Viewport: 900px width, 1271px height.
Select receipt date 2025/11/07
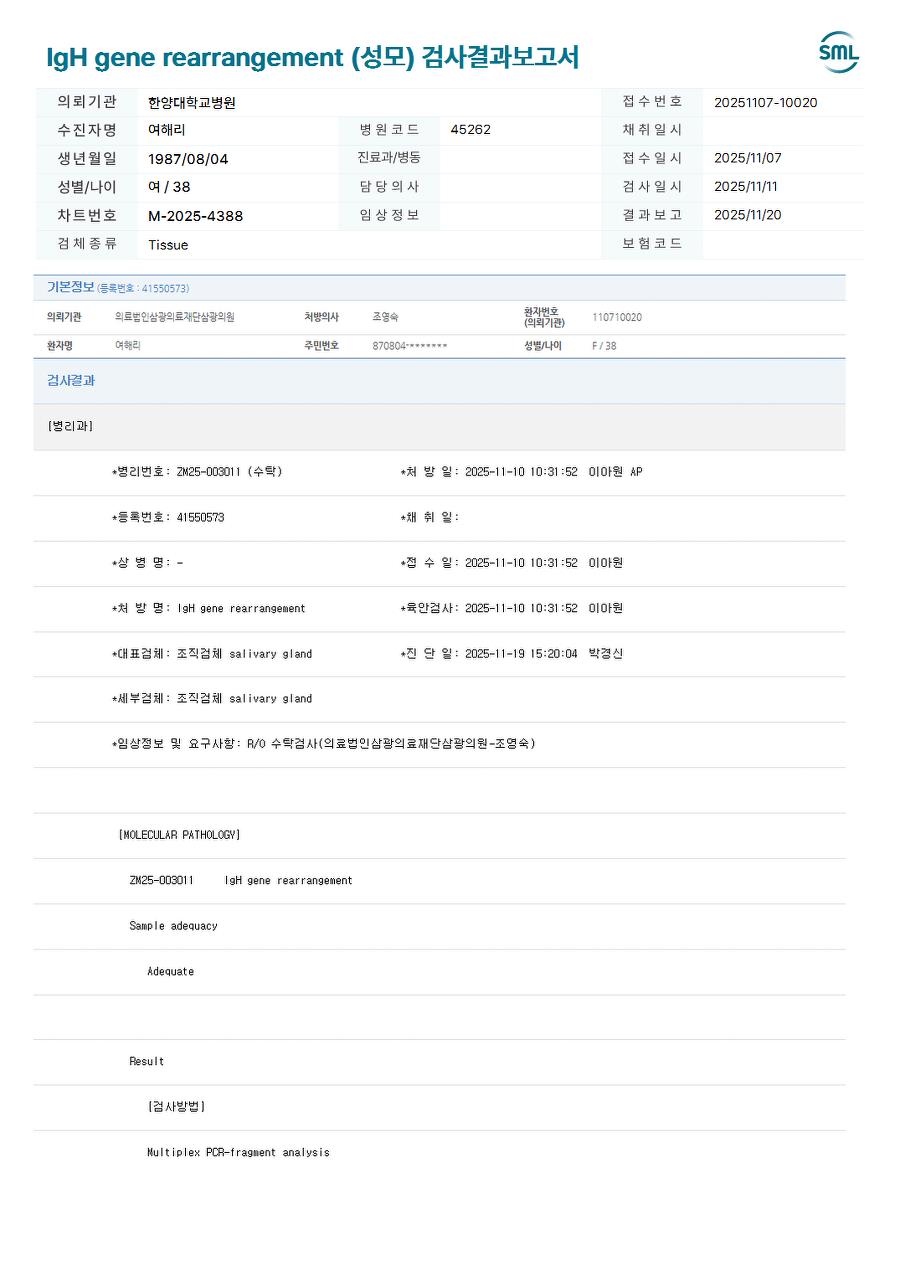(x=748, y=158)
